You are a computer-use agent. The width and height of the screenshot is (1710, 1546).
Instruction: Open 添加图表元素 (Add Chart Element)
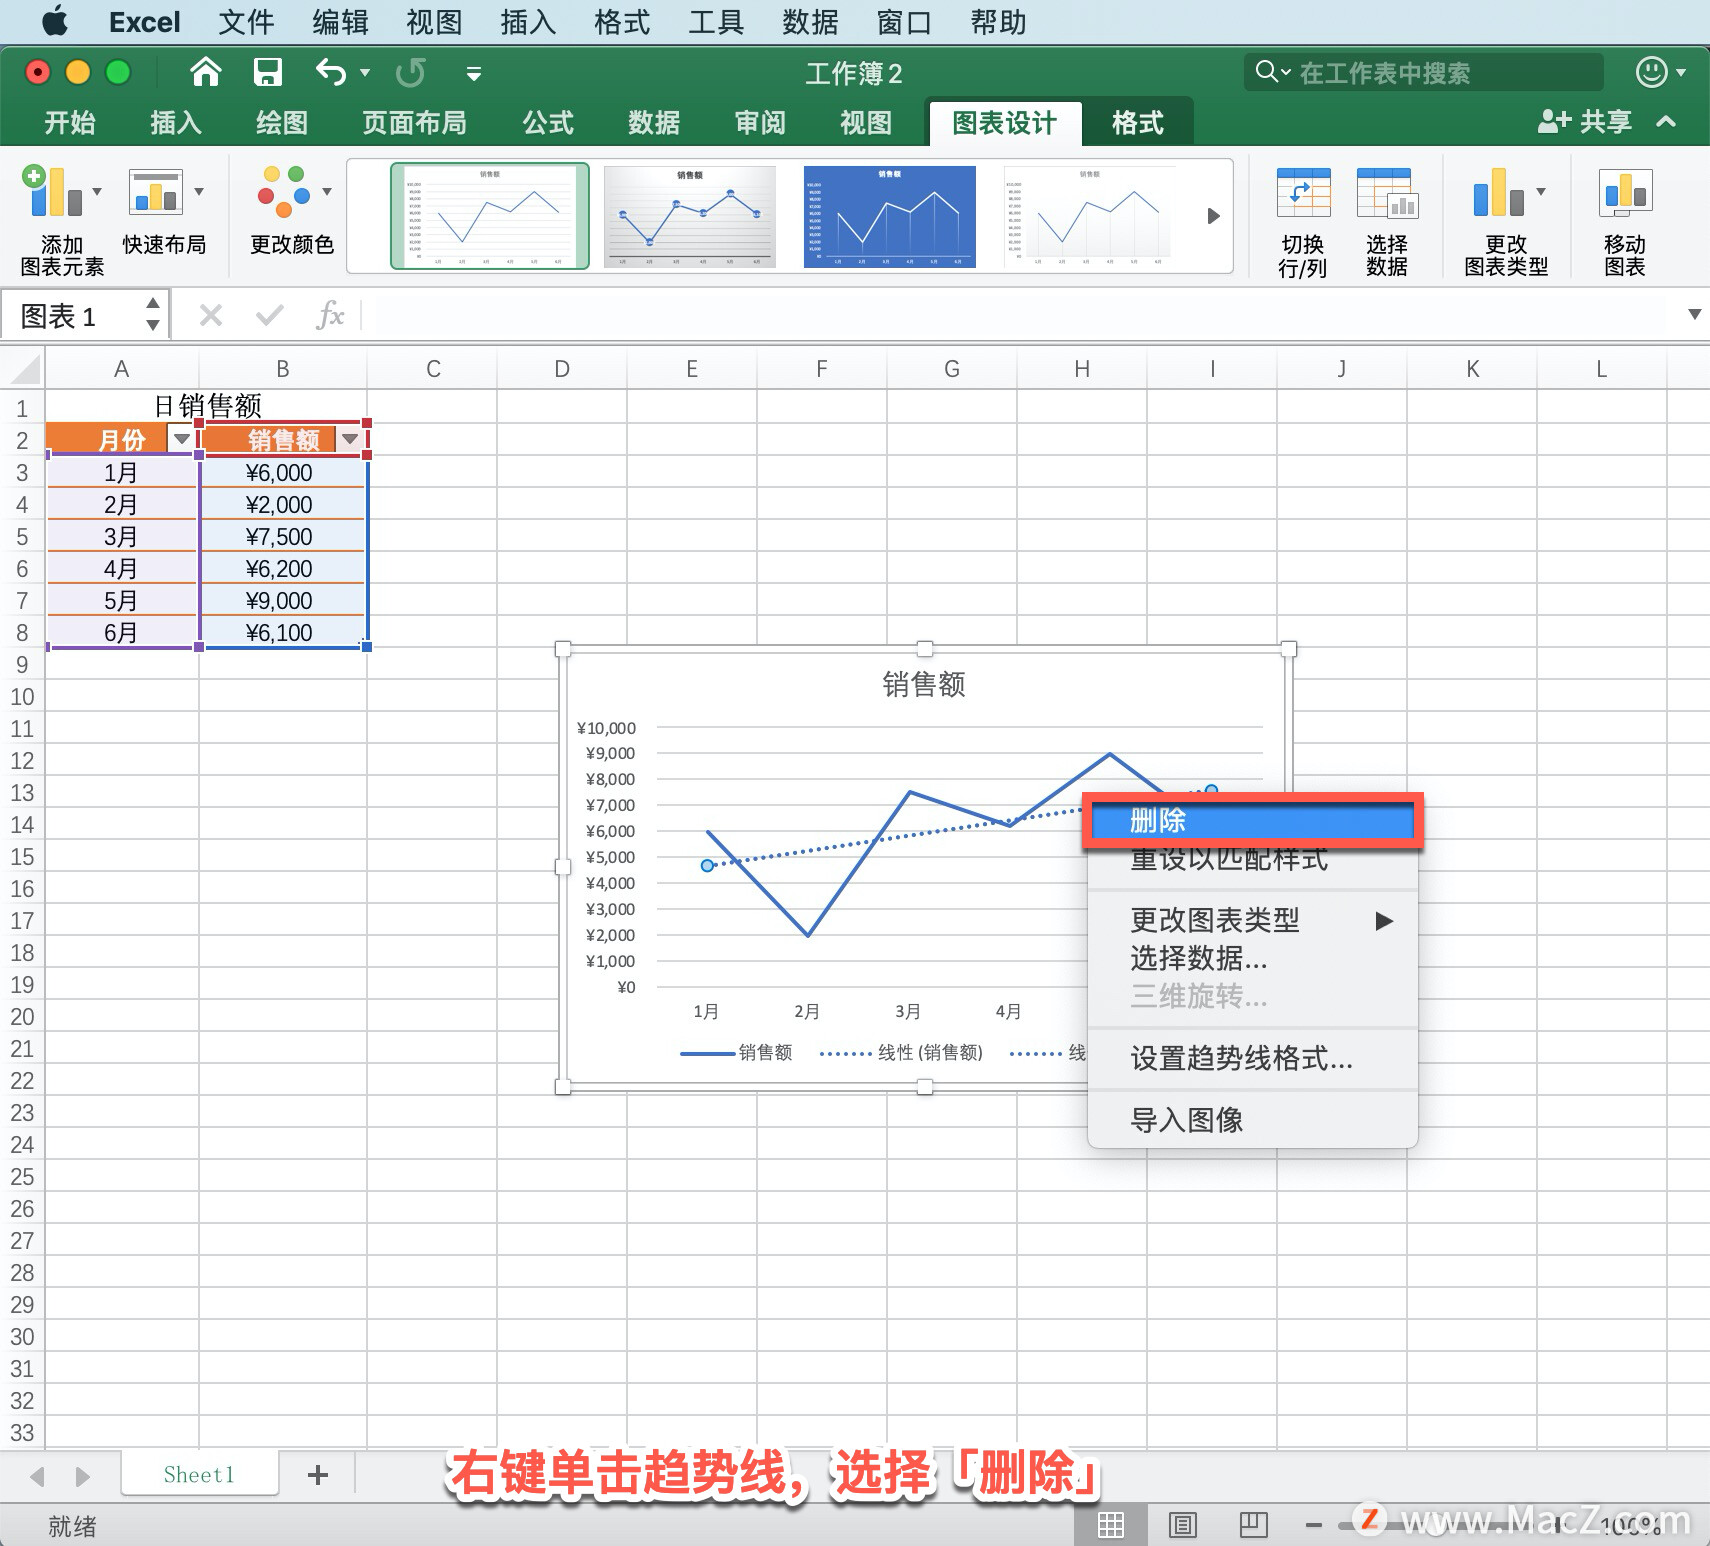click(62, 221)
